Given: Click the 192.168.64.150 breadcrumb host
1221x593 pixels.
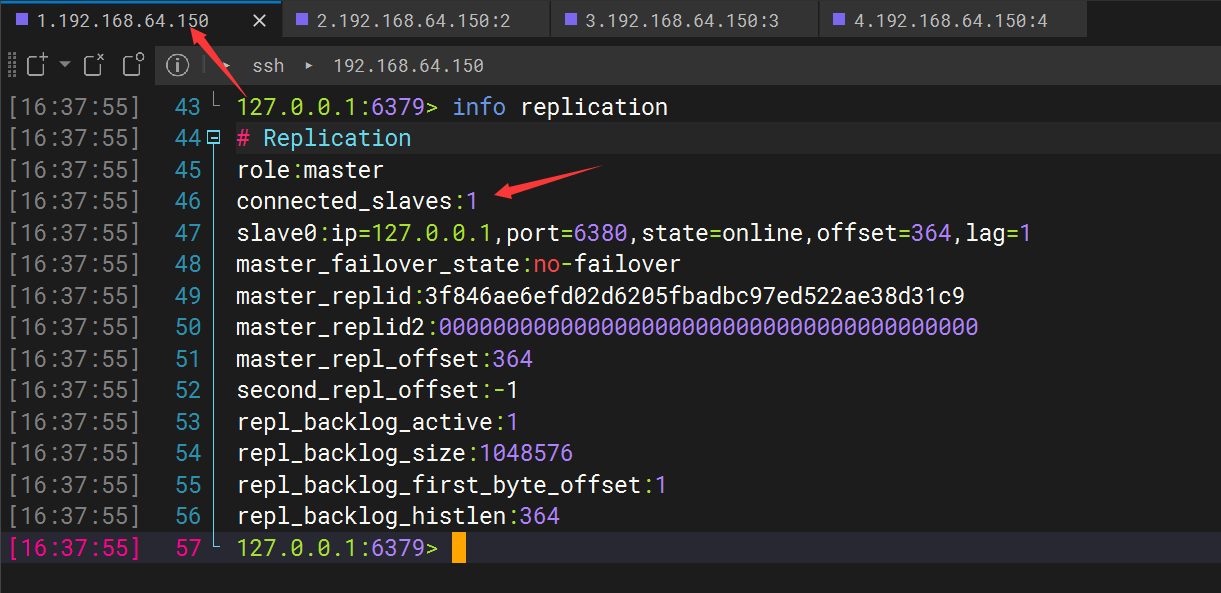Looking at the screenshot, I should coord(408,66).
